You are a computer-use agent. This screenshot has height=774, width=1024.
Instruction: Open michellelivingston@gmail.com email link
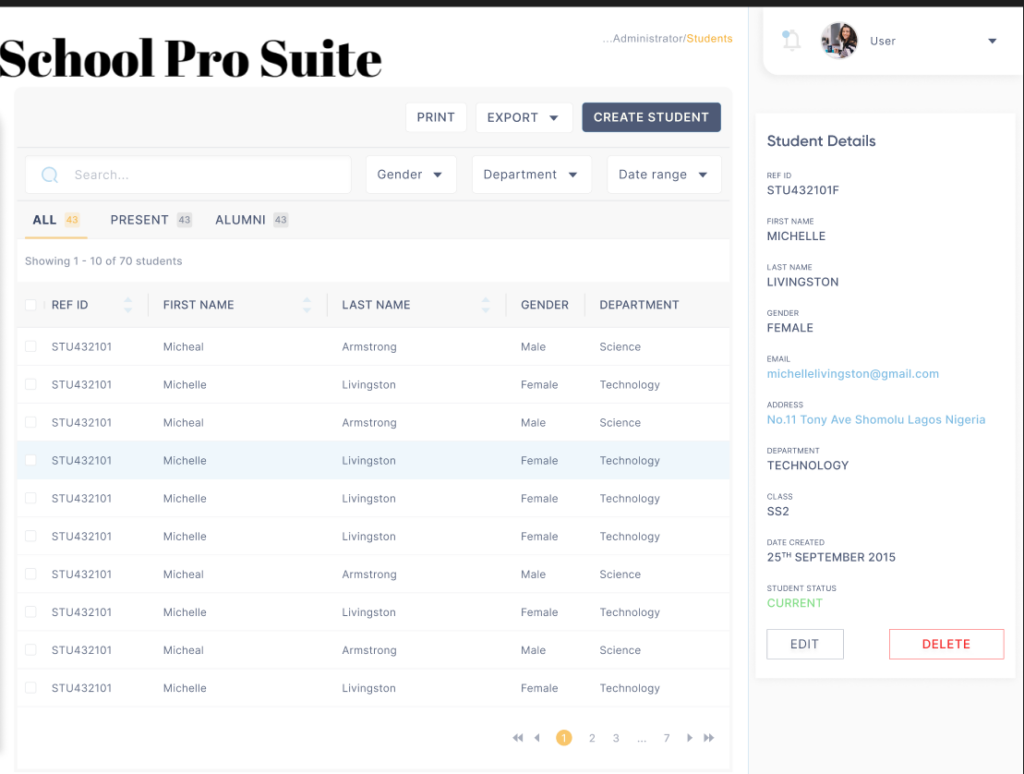[x=853, y=373]
